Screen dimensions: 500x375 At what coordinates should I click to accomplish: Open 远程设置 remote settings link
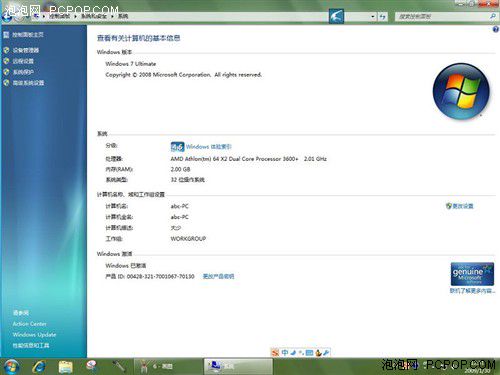[x=23, y=61]
